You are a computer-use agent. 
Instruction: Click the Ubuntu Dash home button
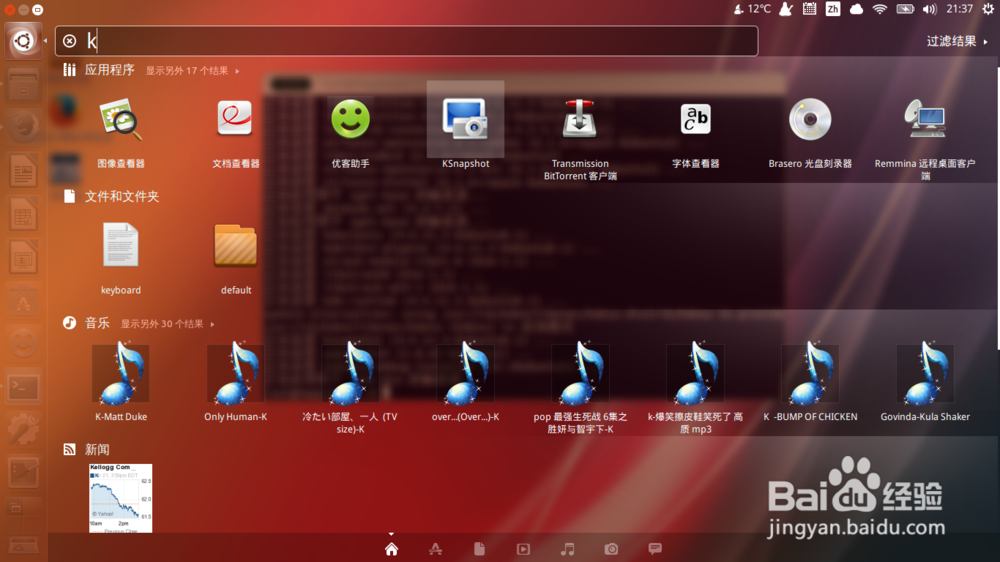point(24,41)
